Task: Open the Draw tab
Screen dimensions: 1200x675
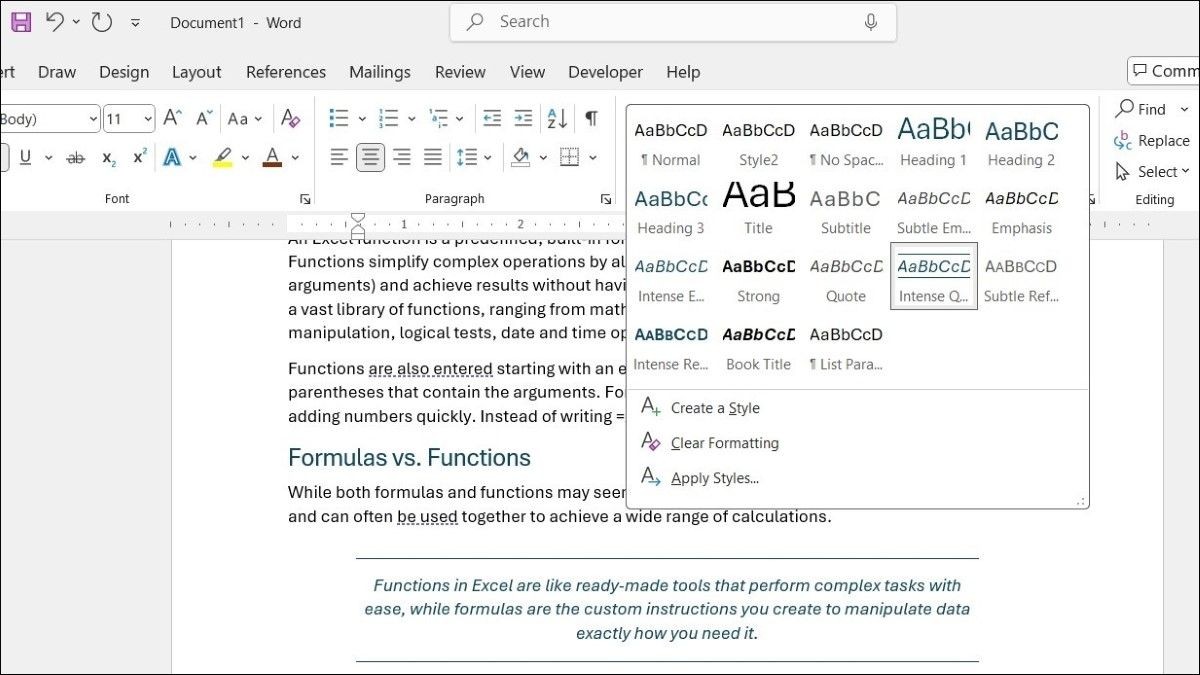Action: [57, 72]
